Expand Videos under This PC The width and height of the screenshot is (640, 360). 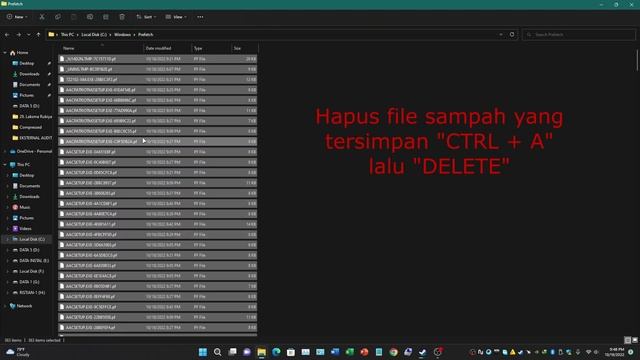7,229
